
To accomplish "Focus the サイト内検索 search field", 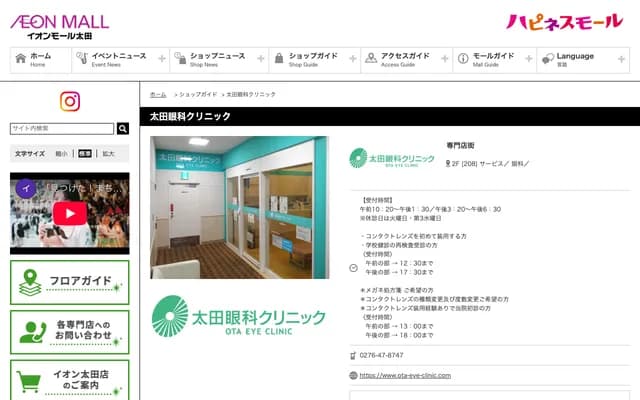I will pyautogui.click(x=62, y=129).
